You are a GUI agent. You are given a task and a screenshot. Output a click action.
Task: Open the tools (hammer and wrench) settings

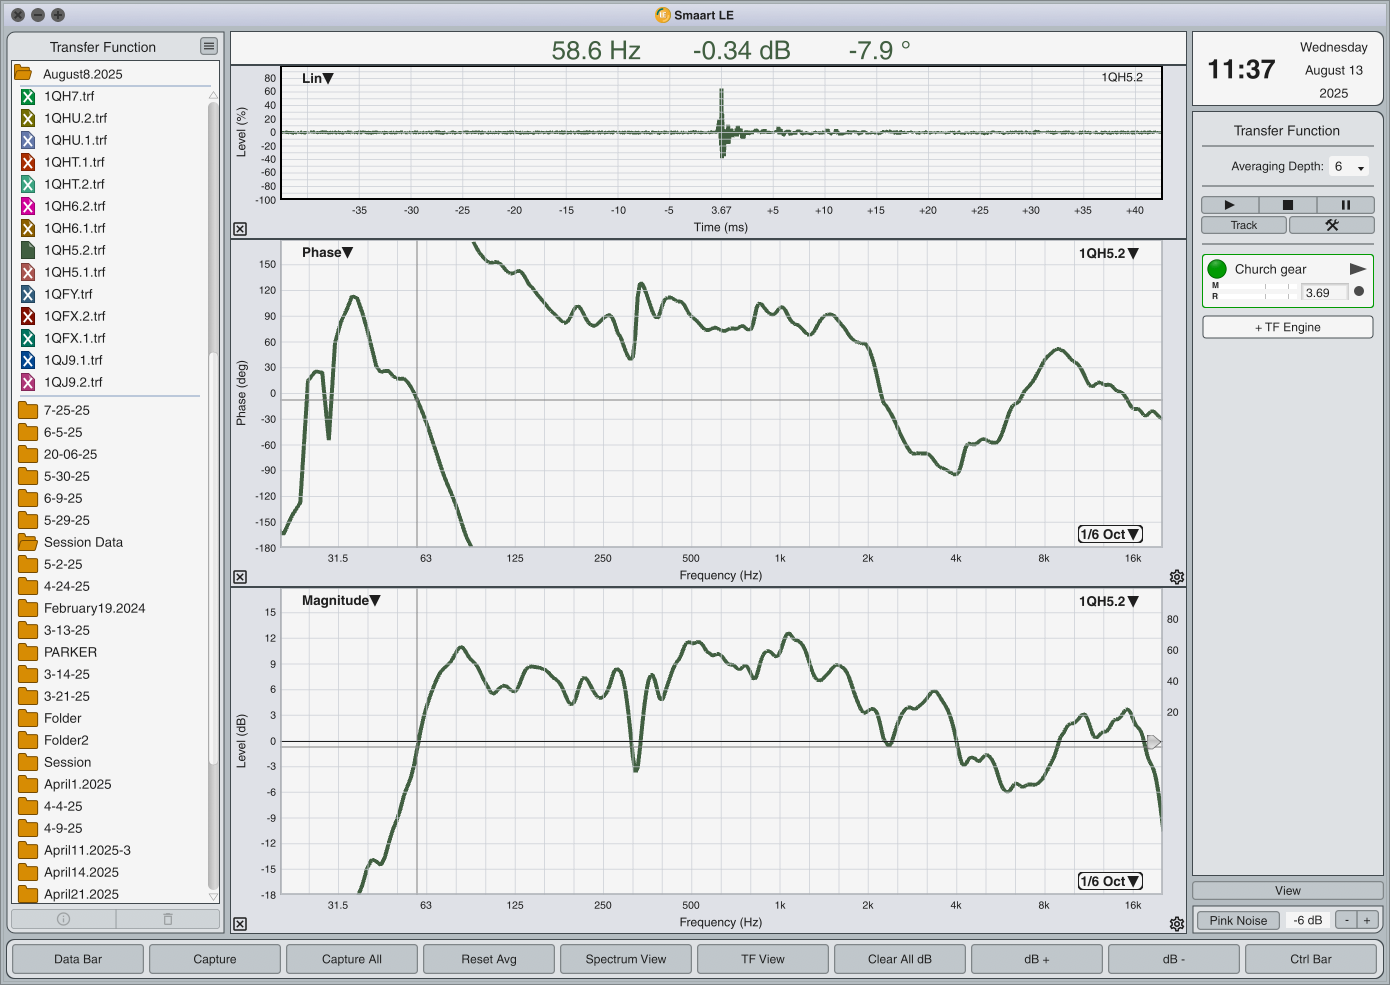(x=1331, y=225)
